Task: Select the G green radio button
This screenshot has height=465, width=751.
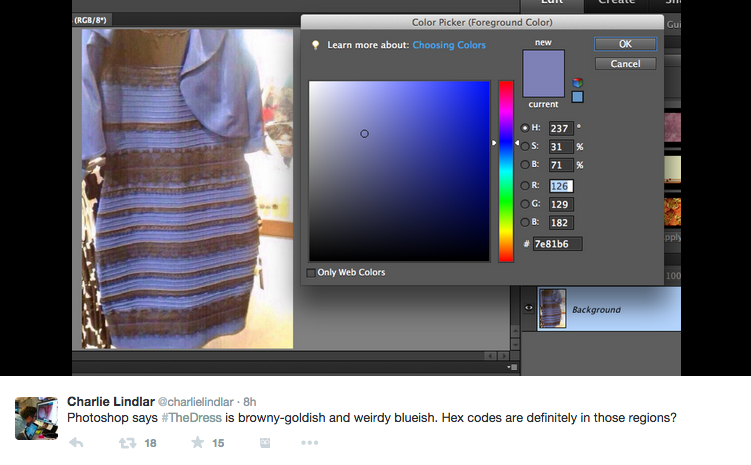Action: 525,204
